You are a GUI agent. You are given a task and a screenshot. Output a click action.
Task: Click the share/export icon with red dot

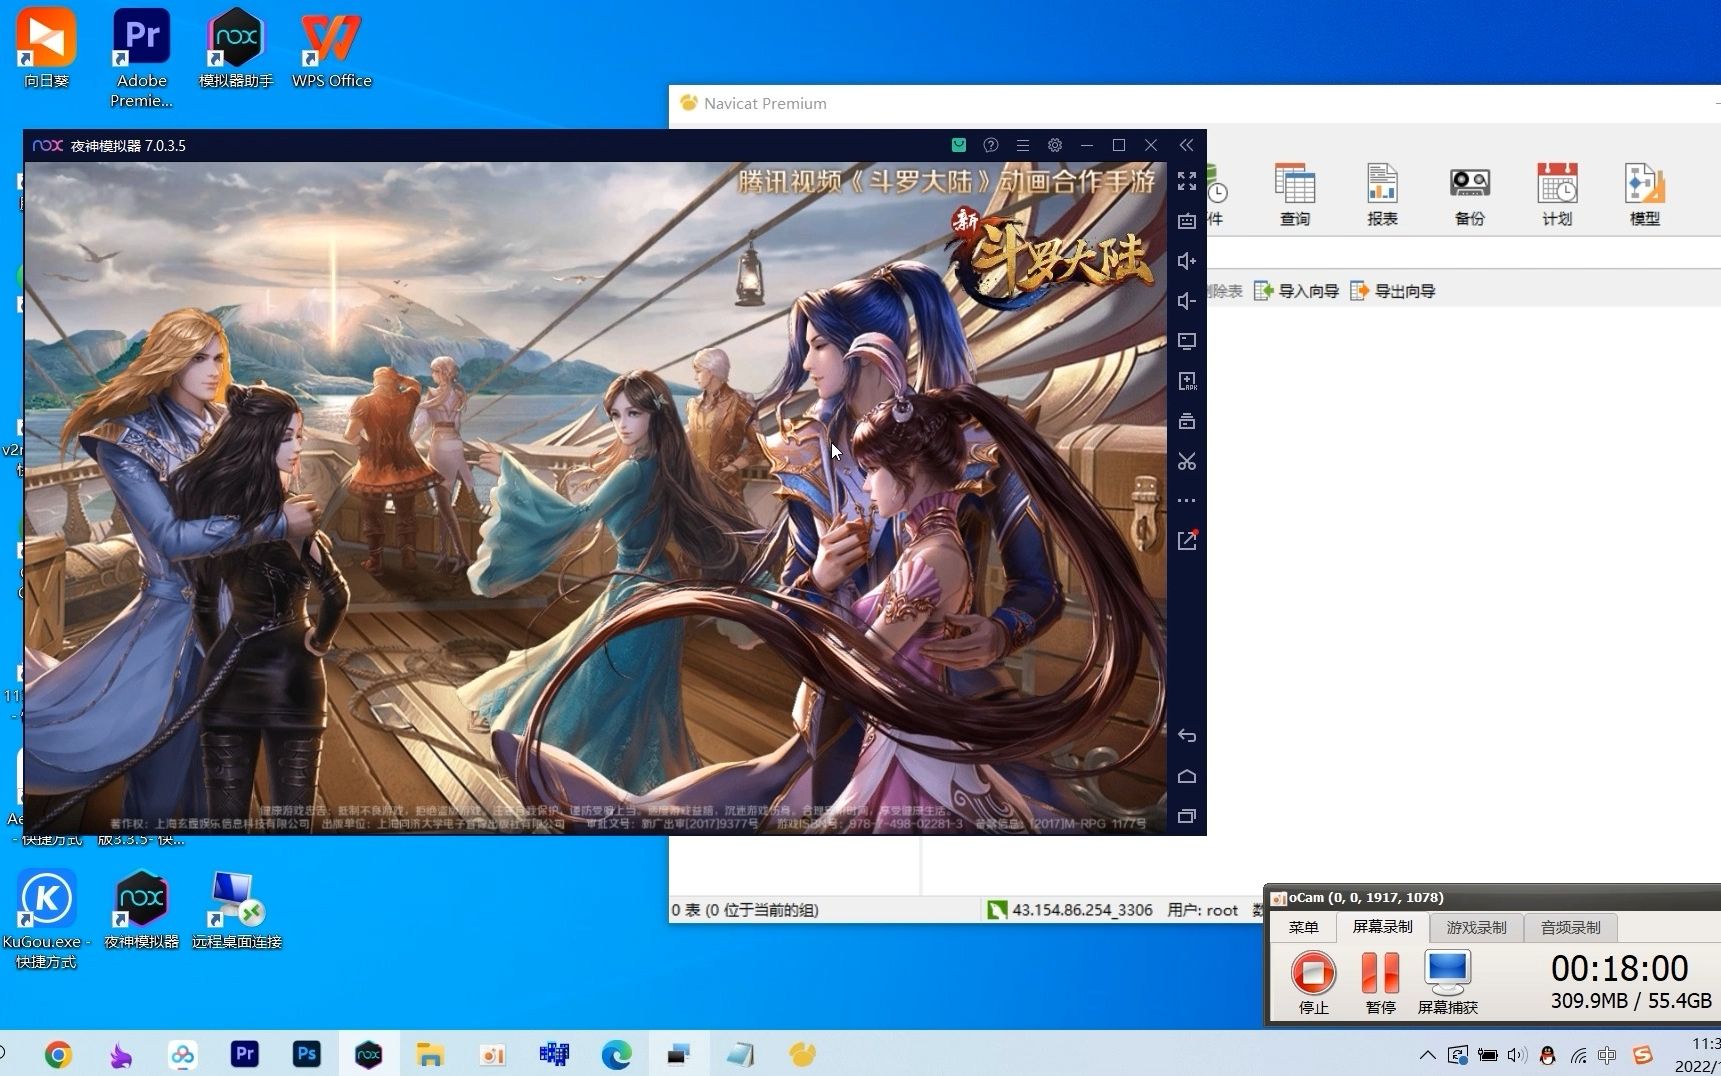pyautogui.click(x=1187, y=540)
